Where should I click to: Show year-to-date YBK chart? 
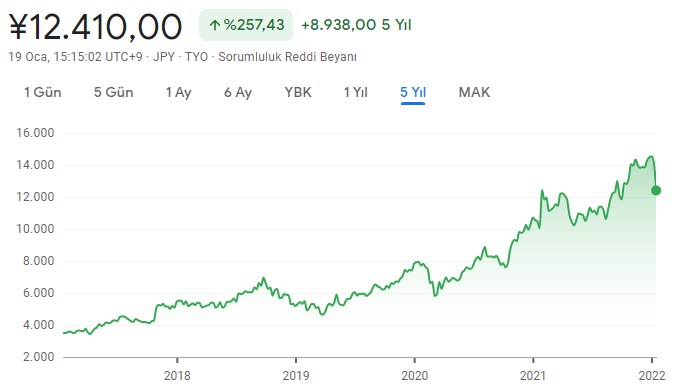pos(298,92)
